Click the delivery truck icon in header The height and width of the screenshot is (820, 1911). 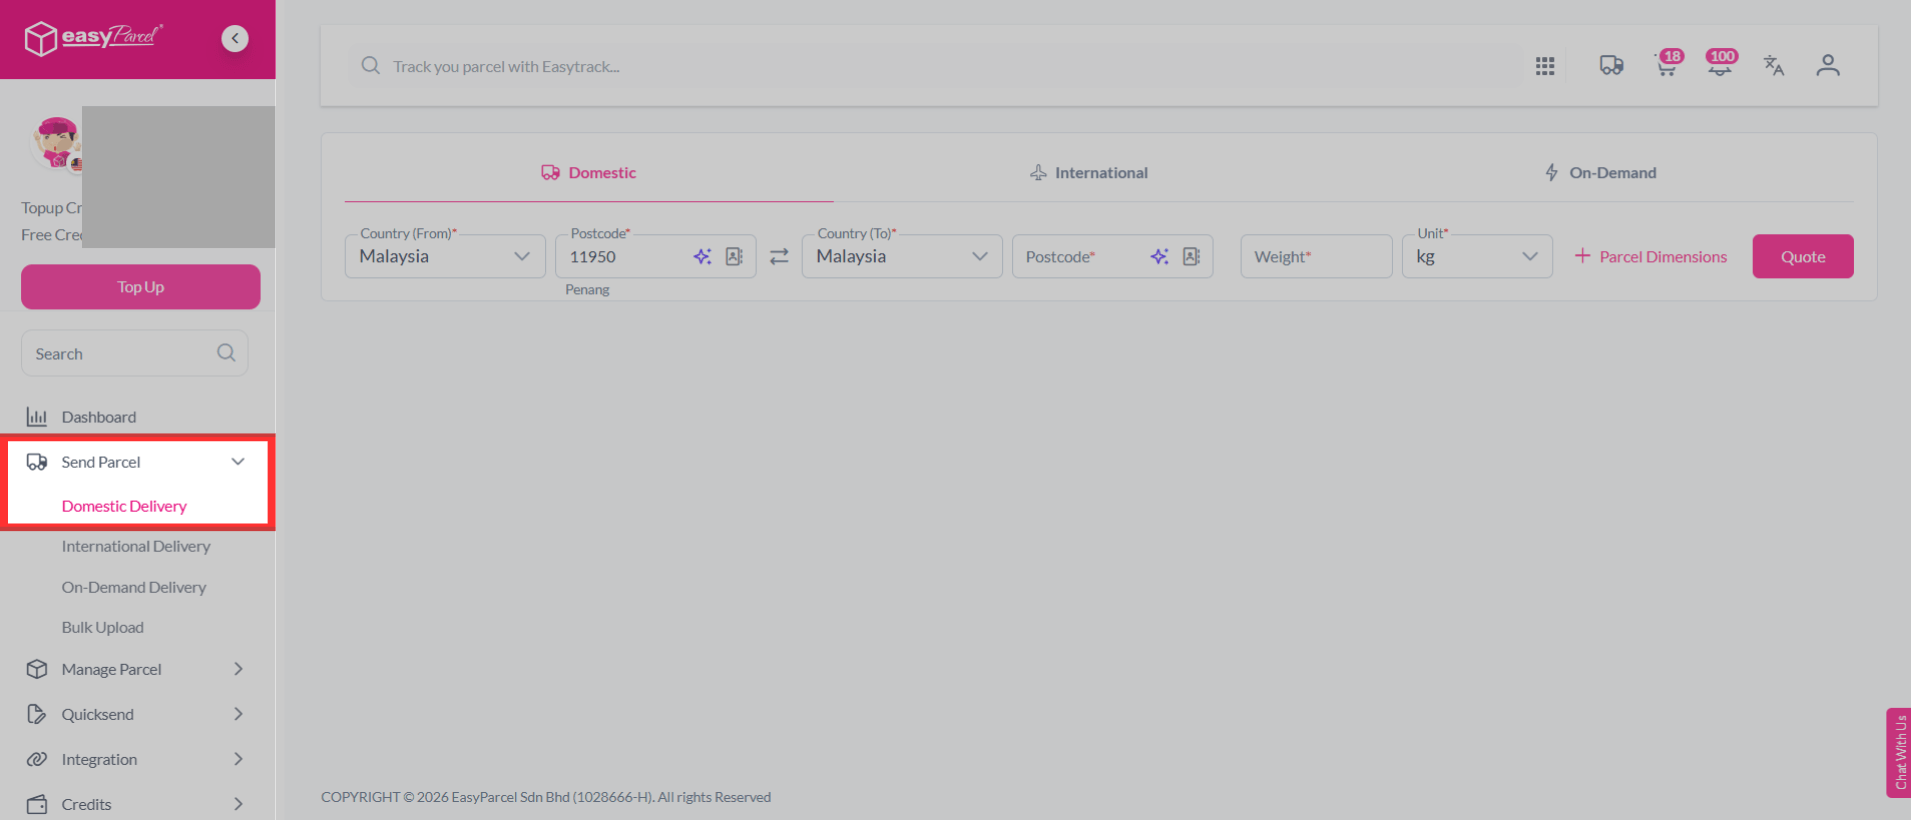pyautogui.click(x=1611, y=66)
